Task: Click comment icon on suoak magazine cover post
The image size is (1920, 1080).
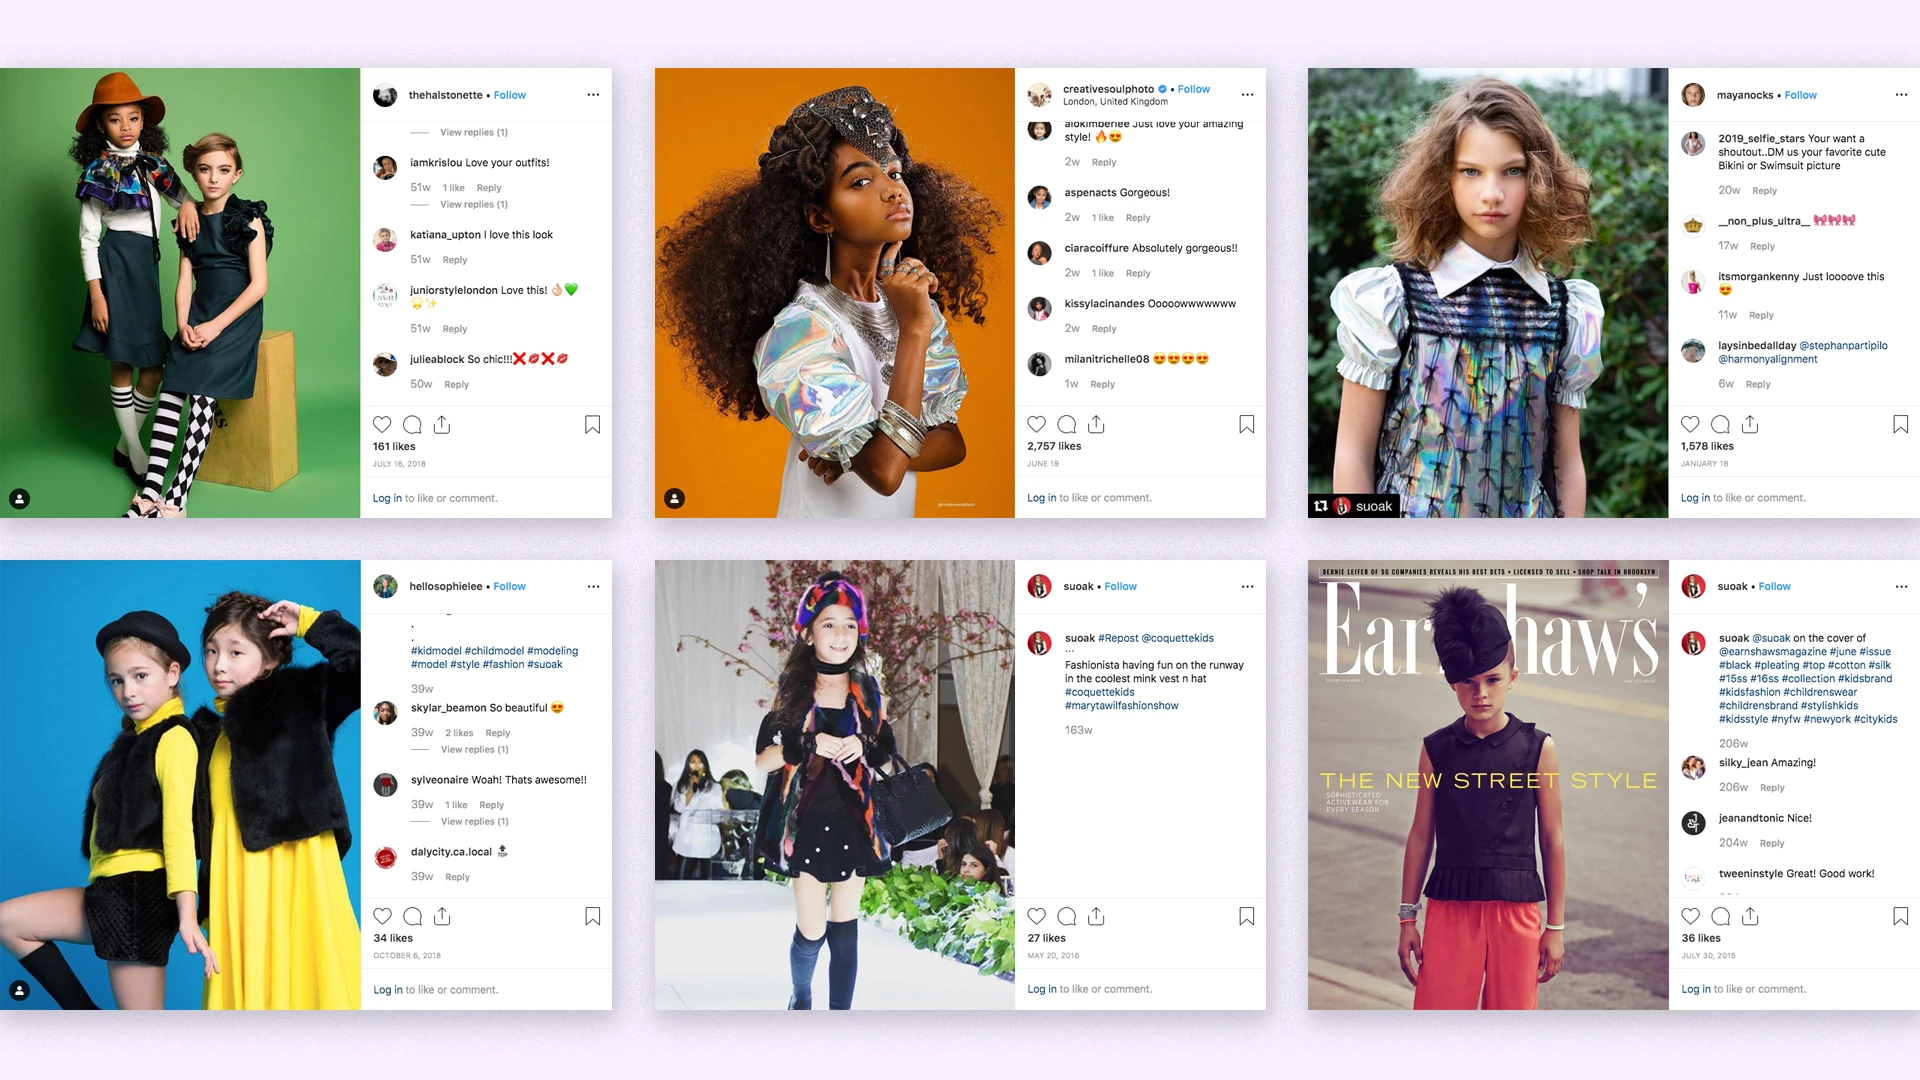Action: (1721, 916)
